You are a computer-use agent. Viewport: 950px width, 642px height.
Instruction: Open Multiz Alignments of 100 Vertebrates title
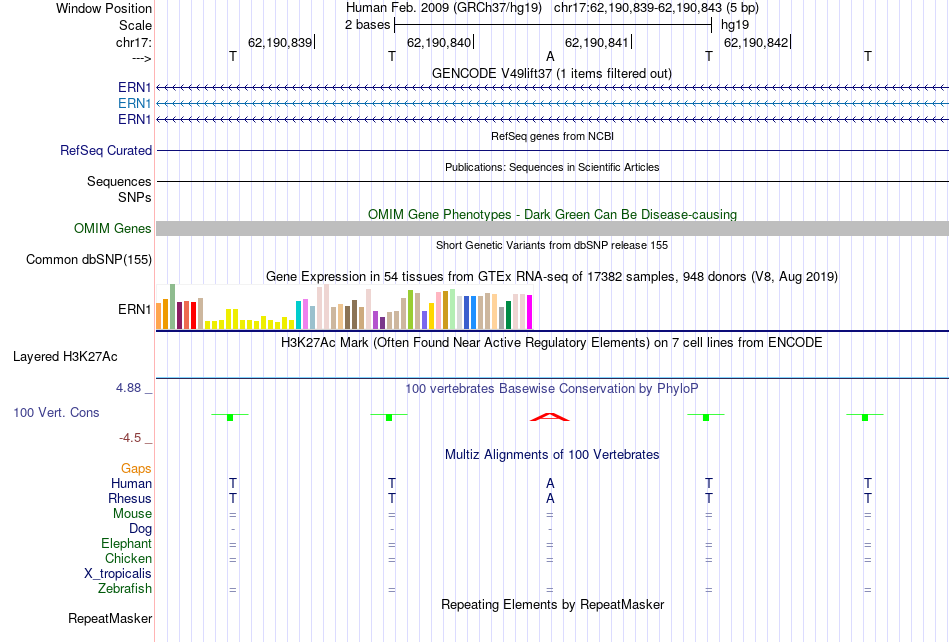point(552,455)
